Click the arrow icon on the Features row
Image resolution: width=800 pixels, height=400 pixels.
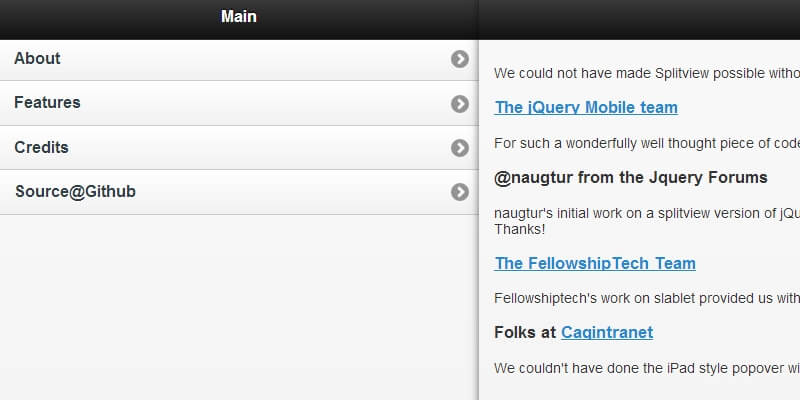(460, 103)
